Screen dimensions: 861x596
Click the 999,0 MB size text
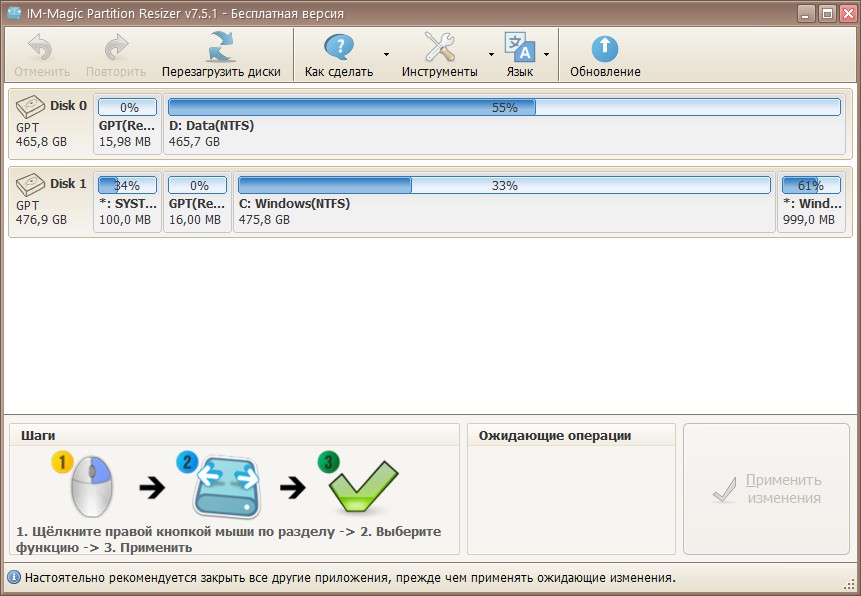(x=809, y=220)
